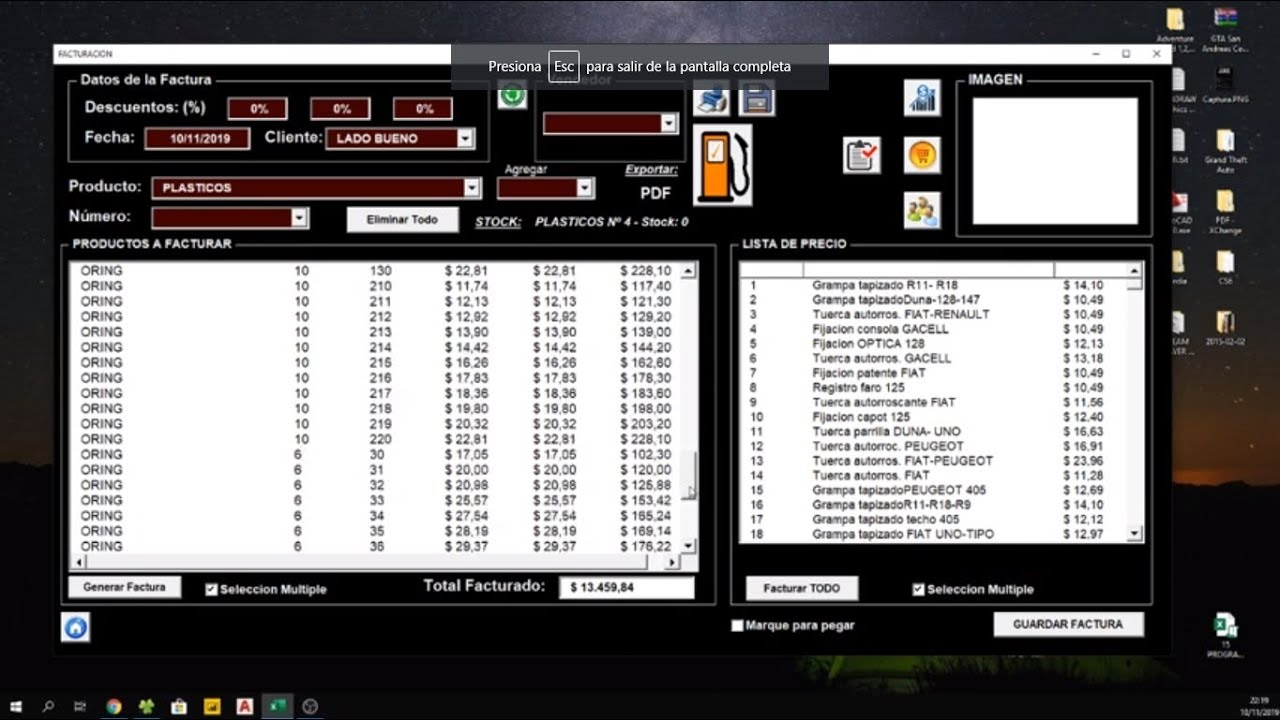Click Total Facturado field $ 13.459,84
This screenshot has width=1280, height=720.
coord(626,588)
